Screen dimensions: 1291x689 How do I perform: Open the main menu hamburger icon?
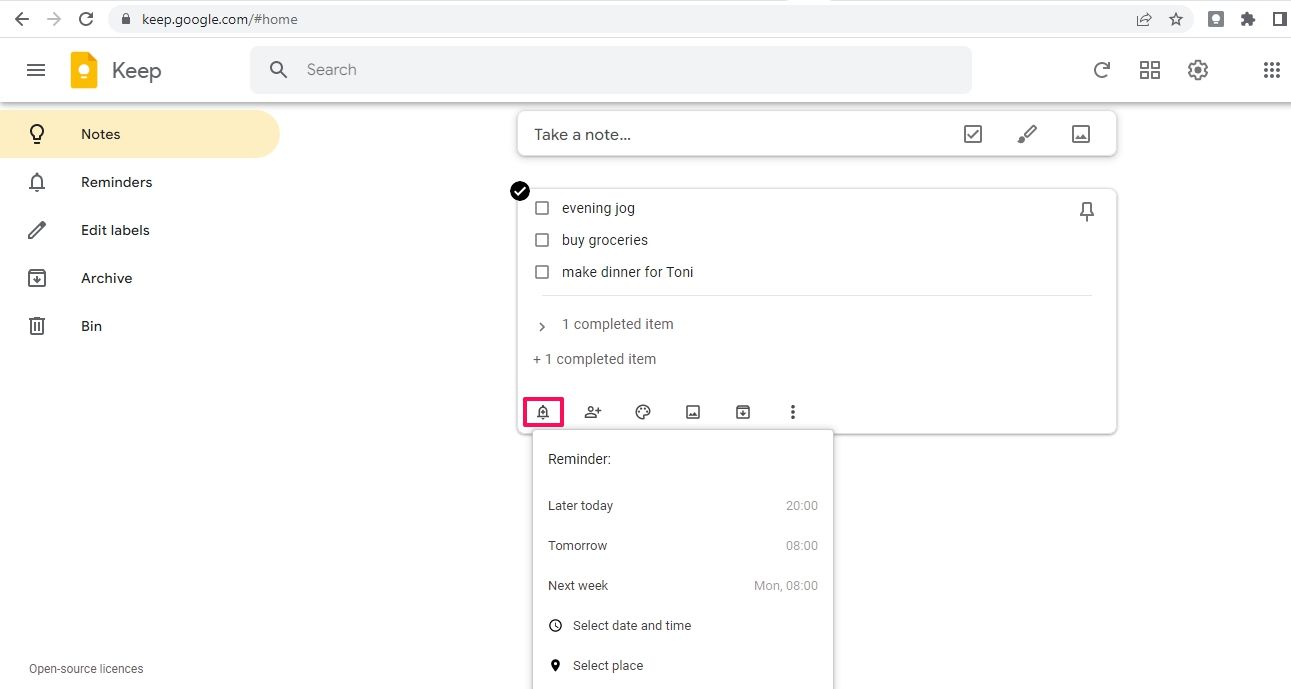coord(36,70)
